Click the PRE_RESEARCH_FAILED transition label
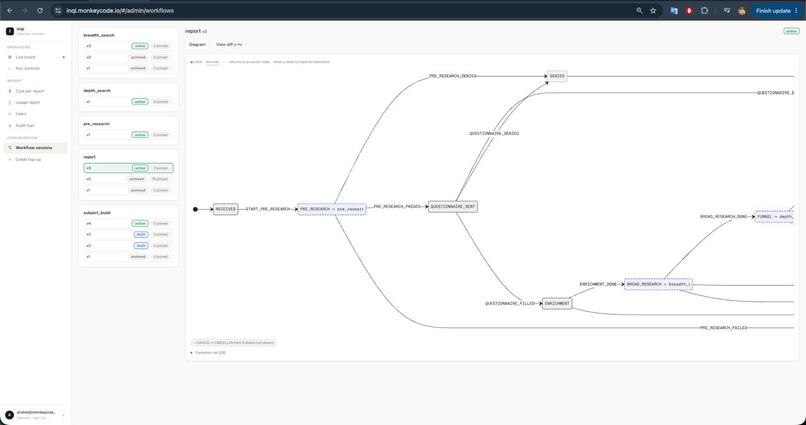806x425 pixels. (723, 327)
